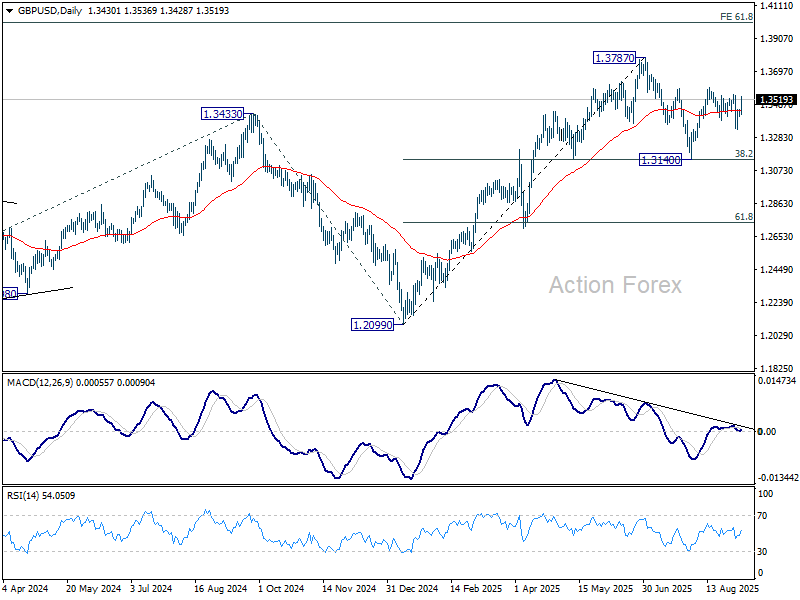Image resolution: width=800 pixels, height=600 pixels.
Task: Select the MACD(12,26,9) indicator label
Action: [40, 383]
